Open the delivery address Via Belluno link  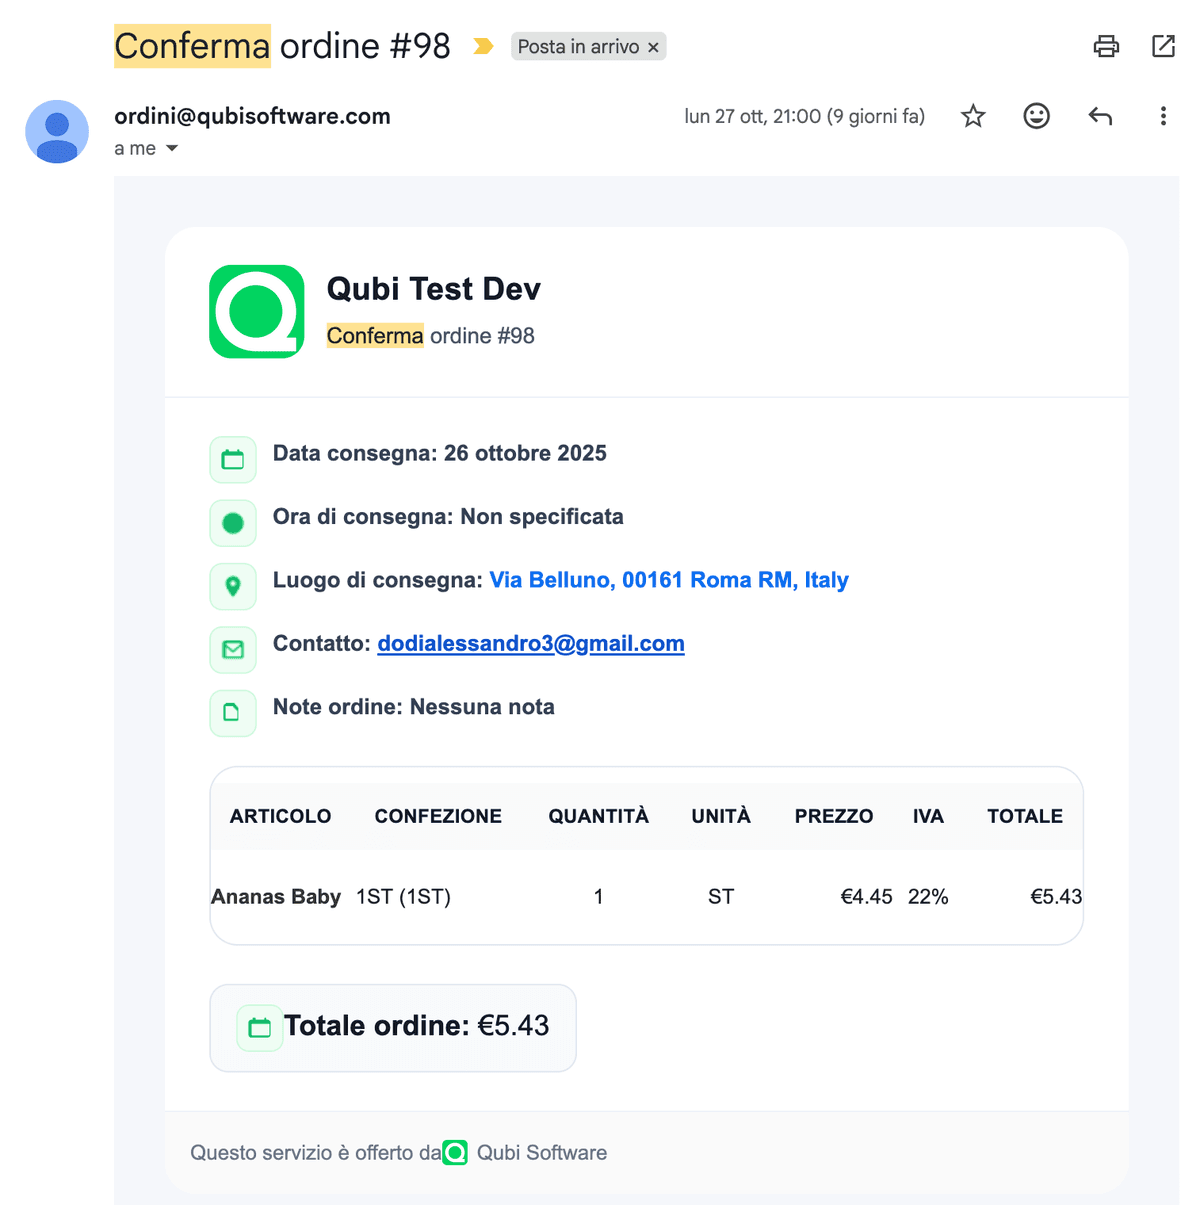(x=668, y=580)
